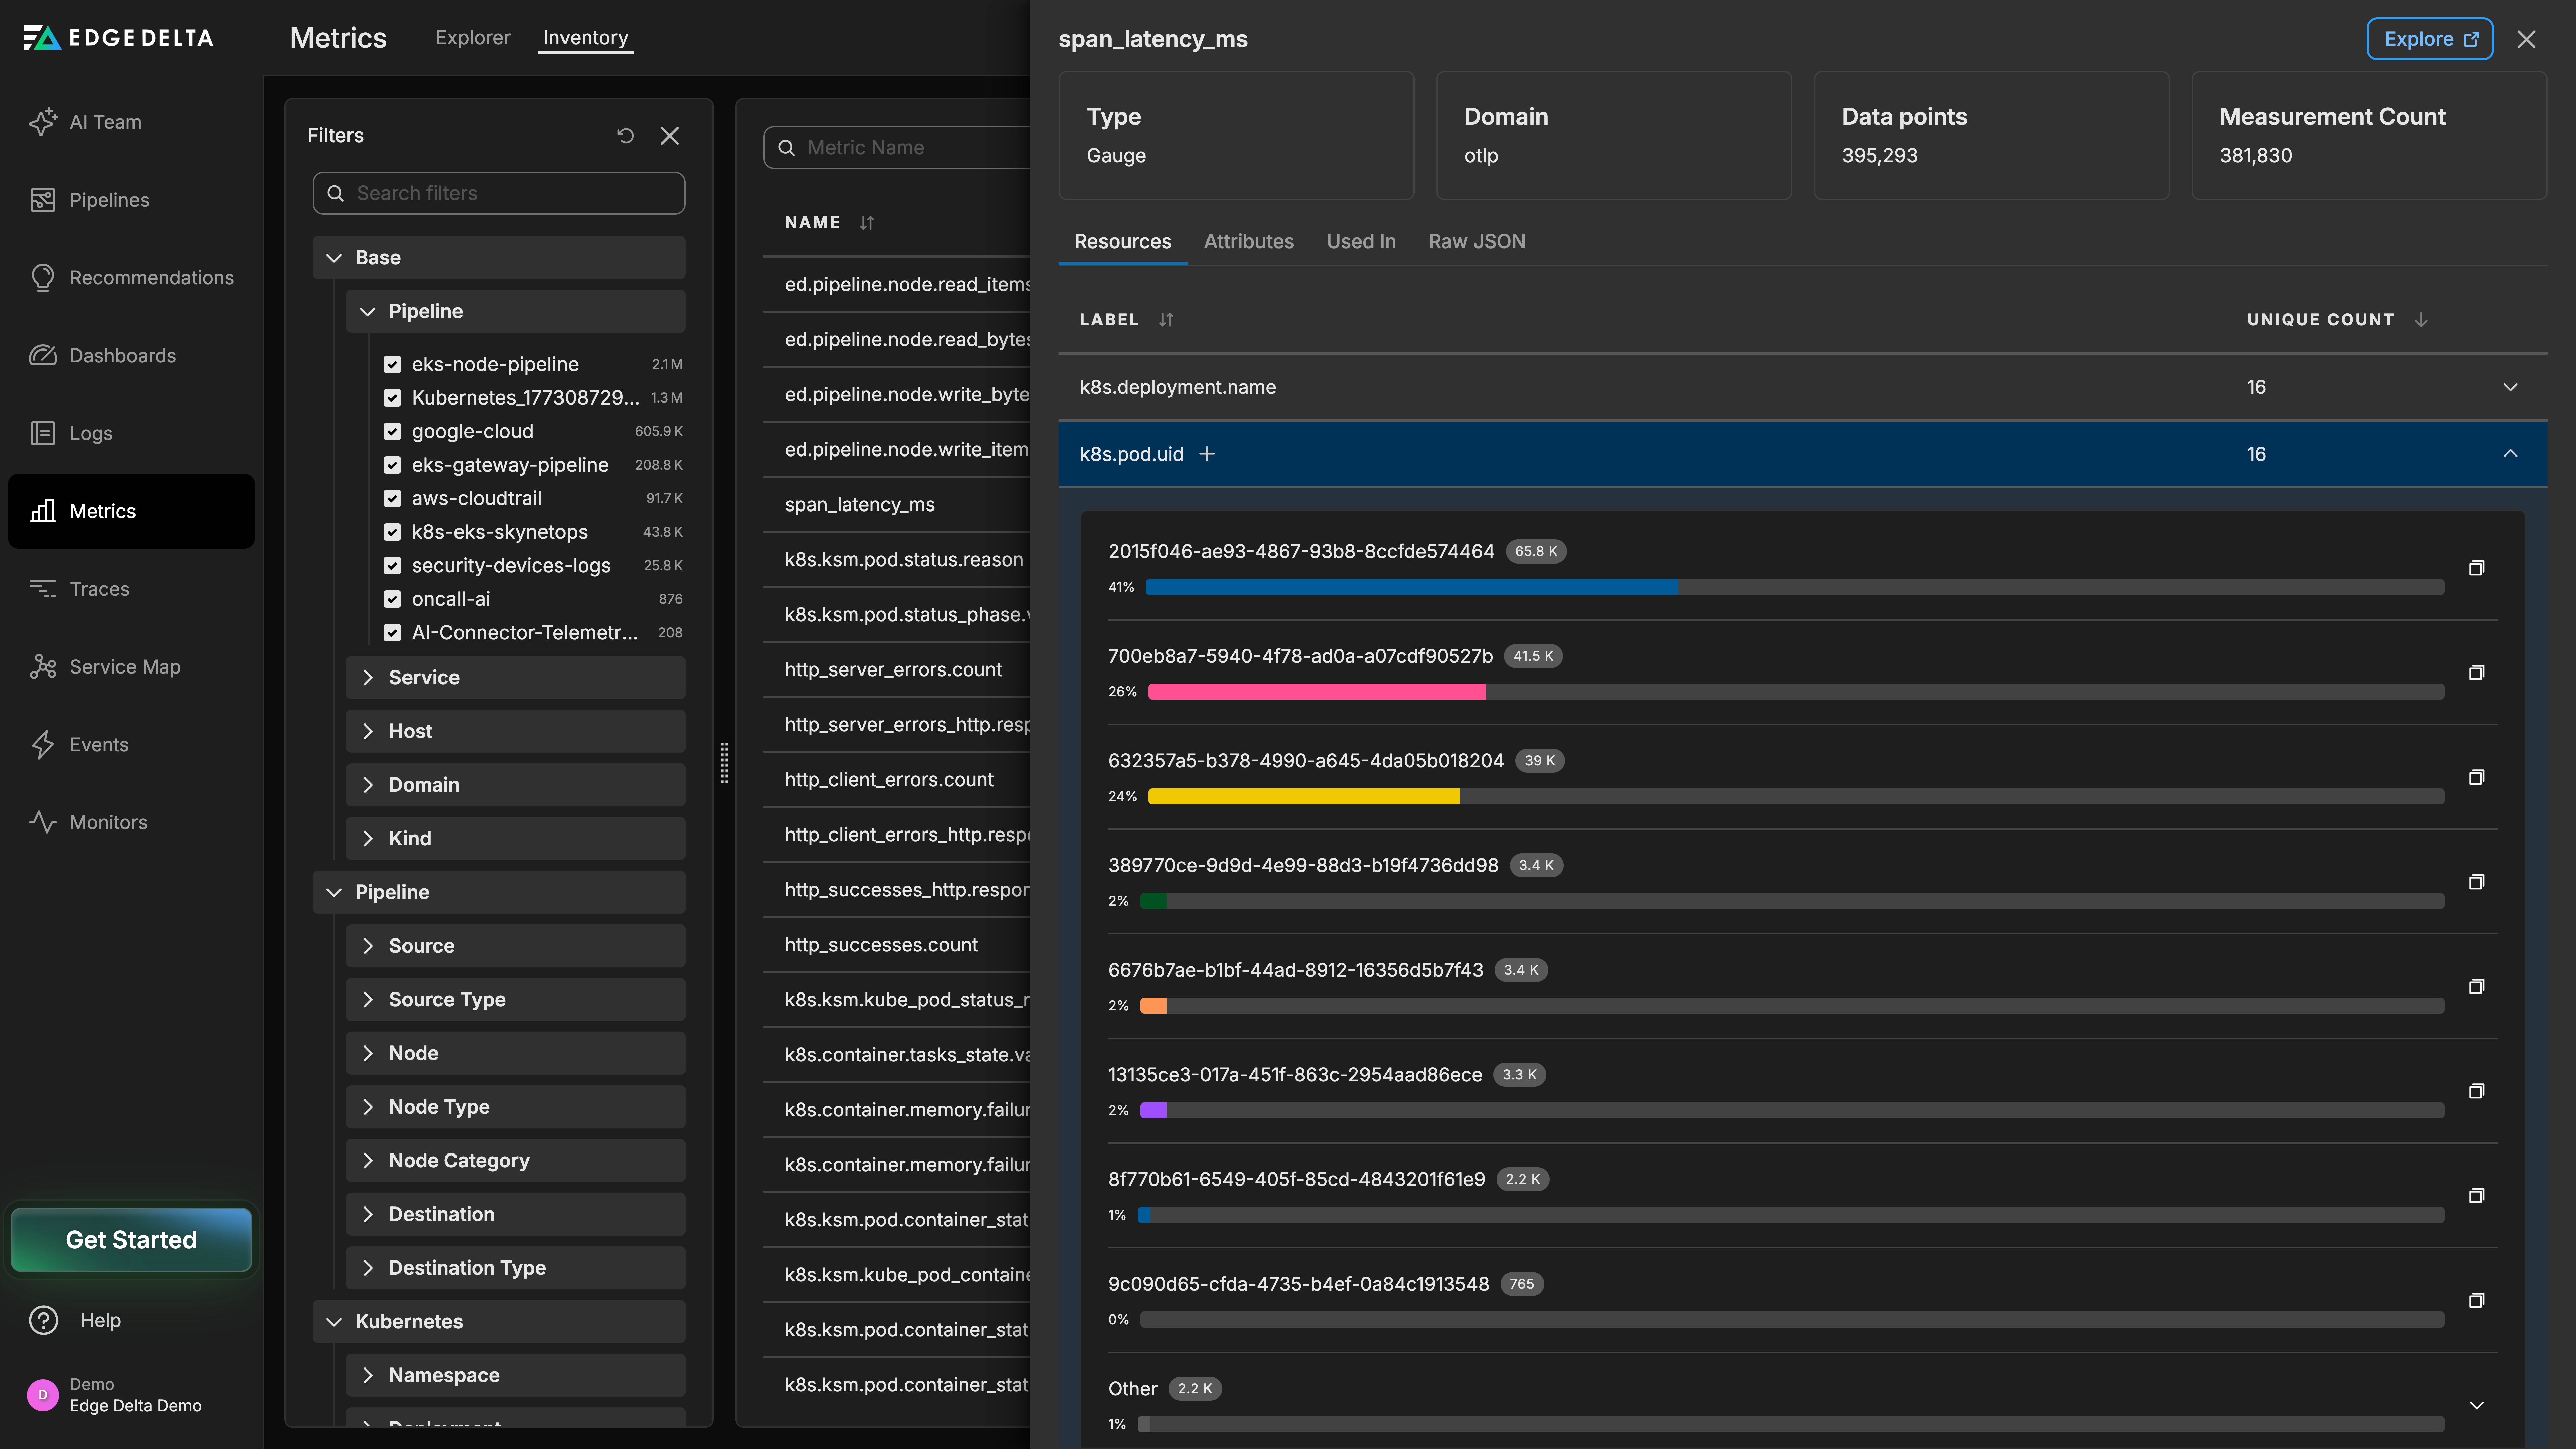Click the Edge Delta logo

(x=118, y=38)
